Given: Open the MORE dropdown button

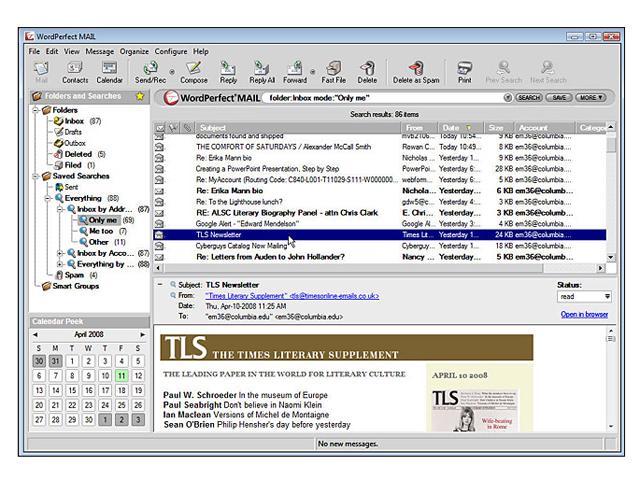Looking at the screenshot, I should [591, 98].
